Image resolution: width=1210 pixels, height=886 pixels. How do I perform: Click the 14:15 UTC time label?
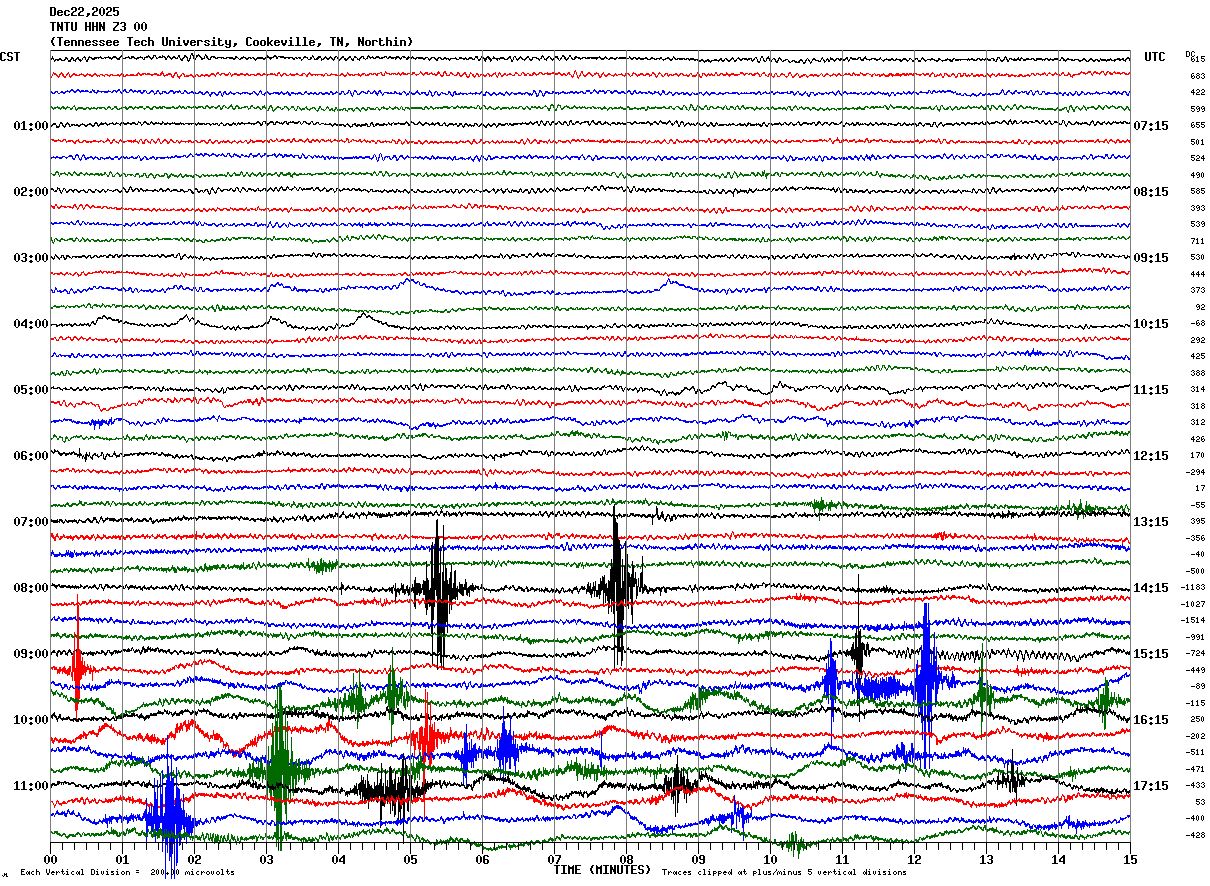pyautogui.click(x=1151, y=588)
